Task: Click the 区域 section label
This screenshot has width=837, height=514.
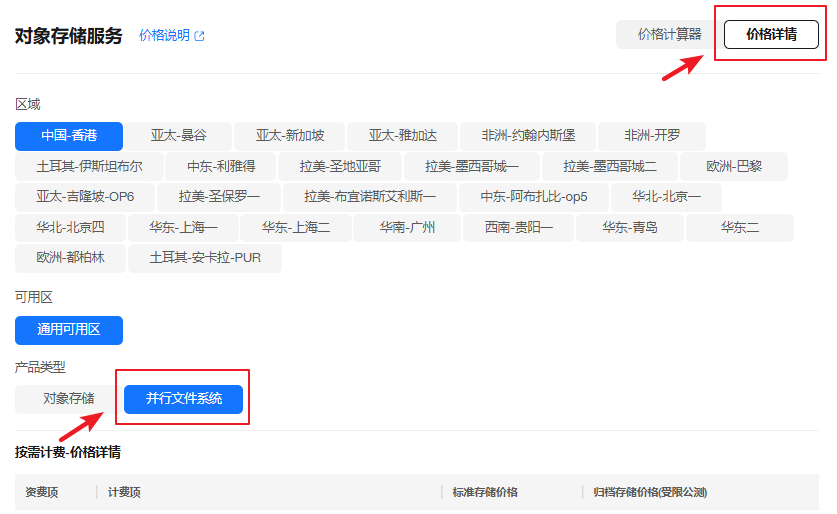Action: [28, 104]
